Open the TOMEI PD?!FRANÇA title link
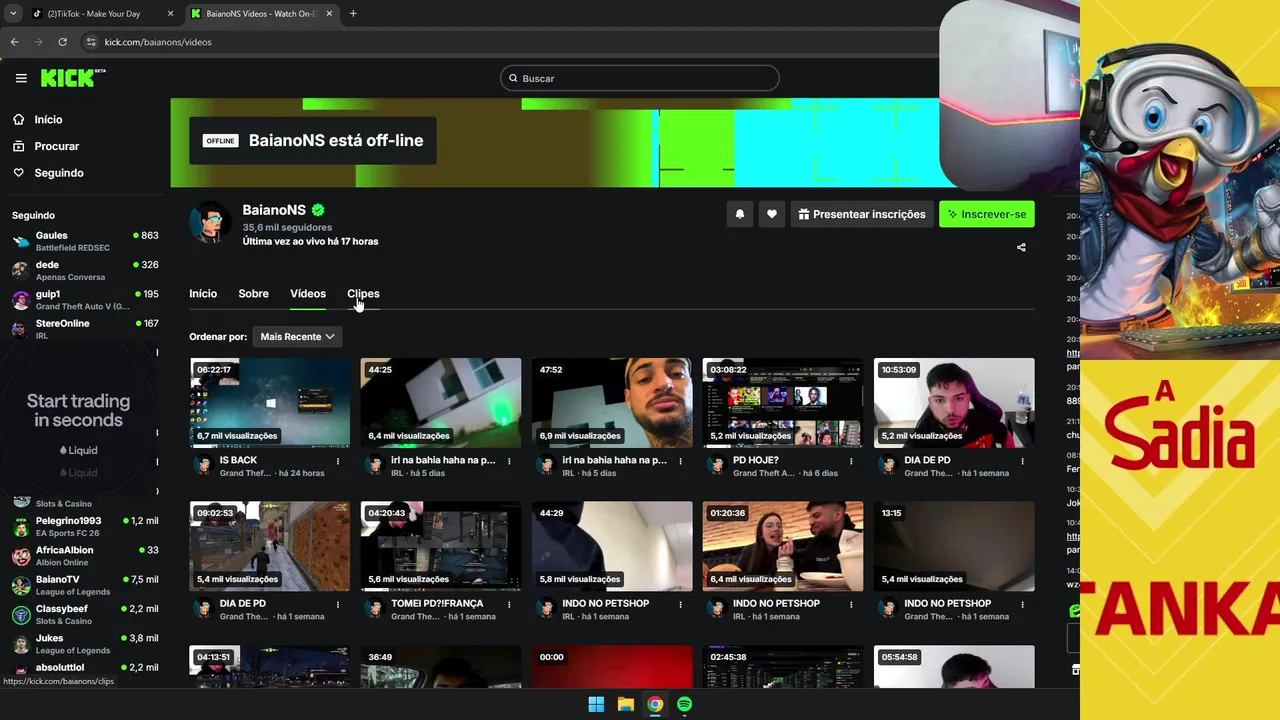The width and height of the screenshot is (1280, 720). pos(437,604)
